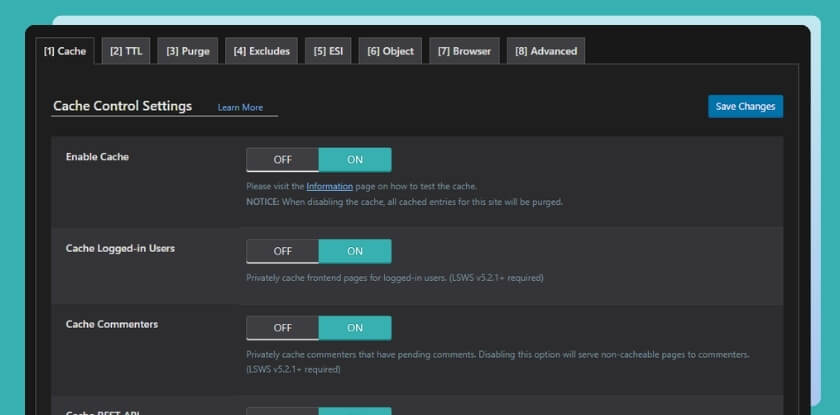Go to the [8] Advanced tab
The image size is (840, 415).
pyautogui.click(x=545, y=51)
